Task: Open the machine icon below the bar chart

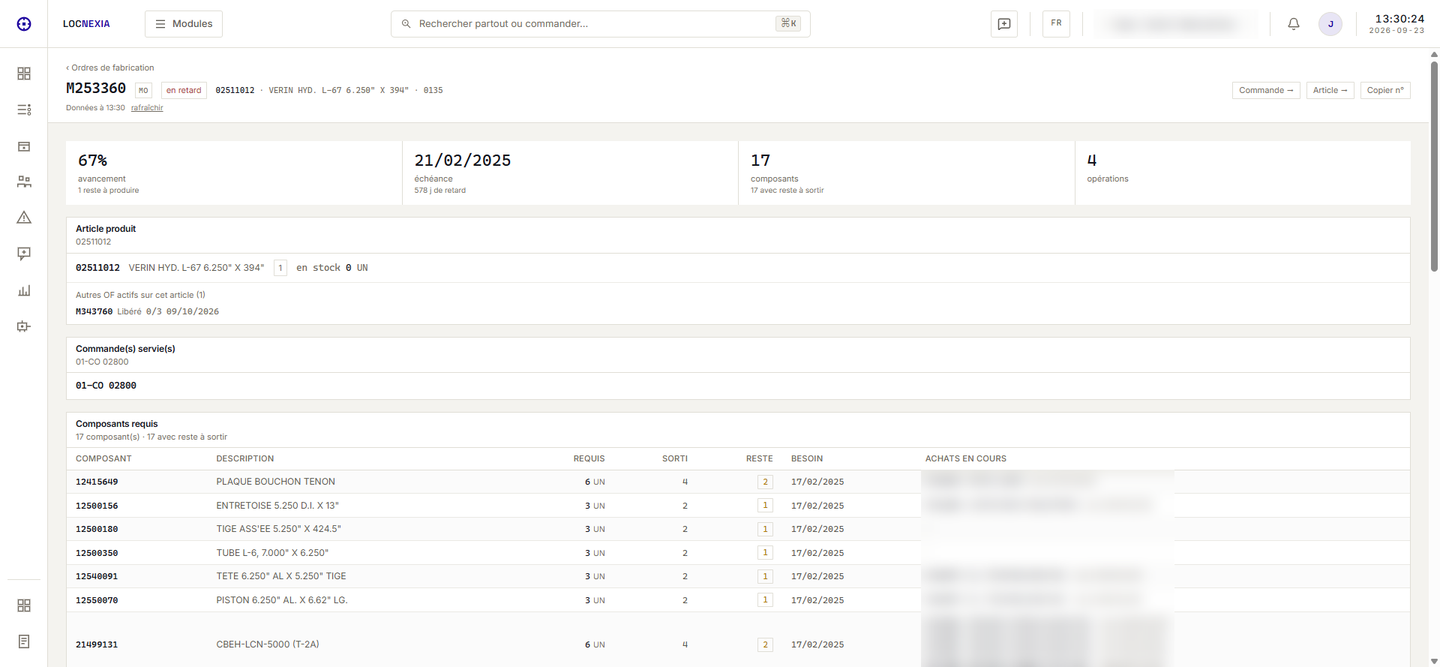Action: click(24, 326)
